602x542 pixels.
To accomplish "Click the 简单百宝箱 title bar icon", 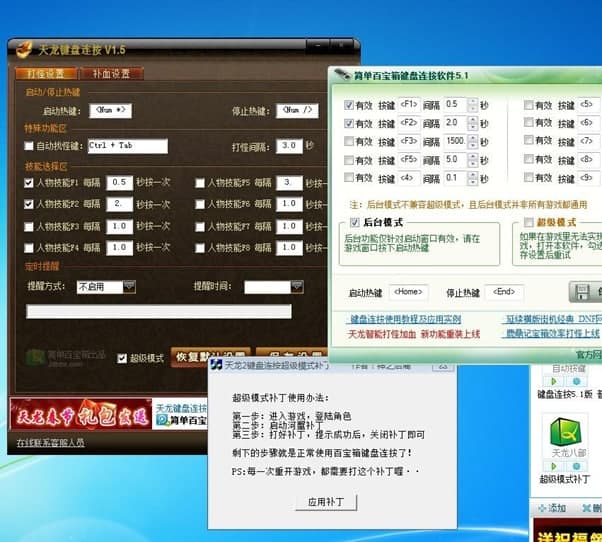I will [342, 74].
